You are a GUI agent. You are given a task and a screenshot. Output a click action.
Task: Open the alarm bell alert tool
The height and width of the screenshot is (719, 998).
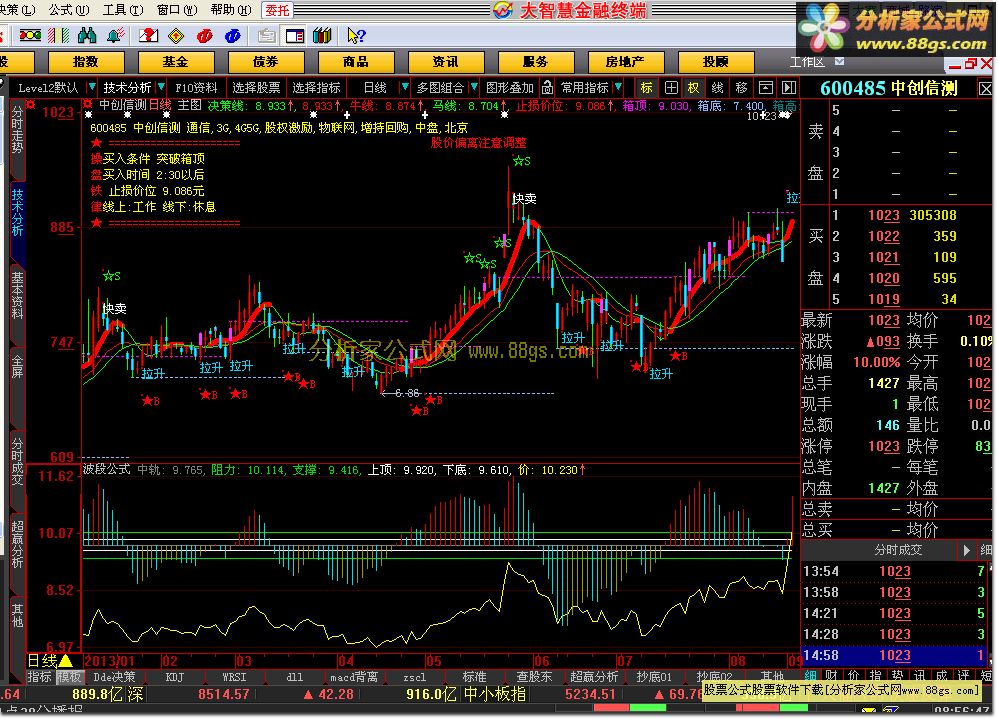[x=116, y=36]
